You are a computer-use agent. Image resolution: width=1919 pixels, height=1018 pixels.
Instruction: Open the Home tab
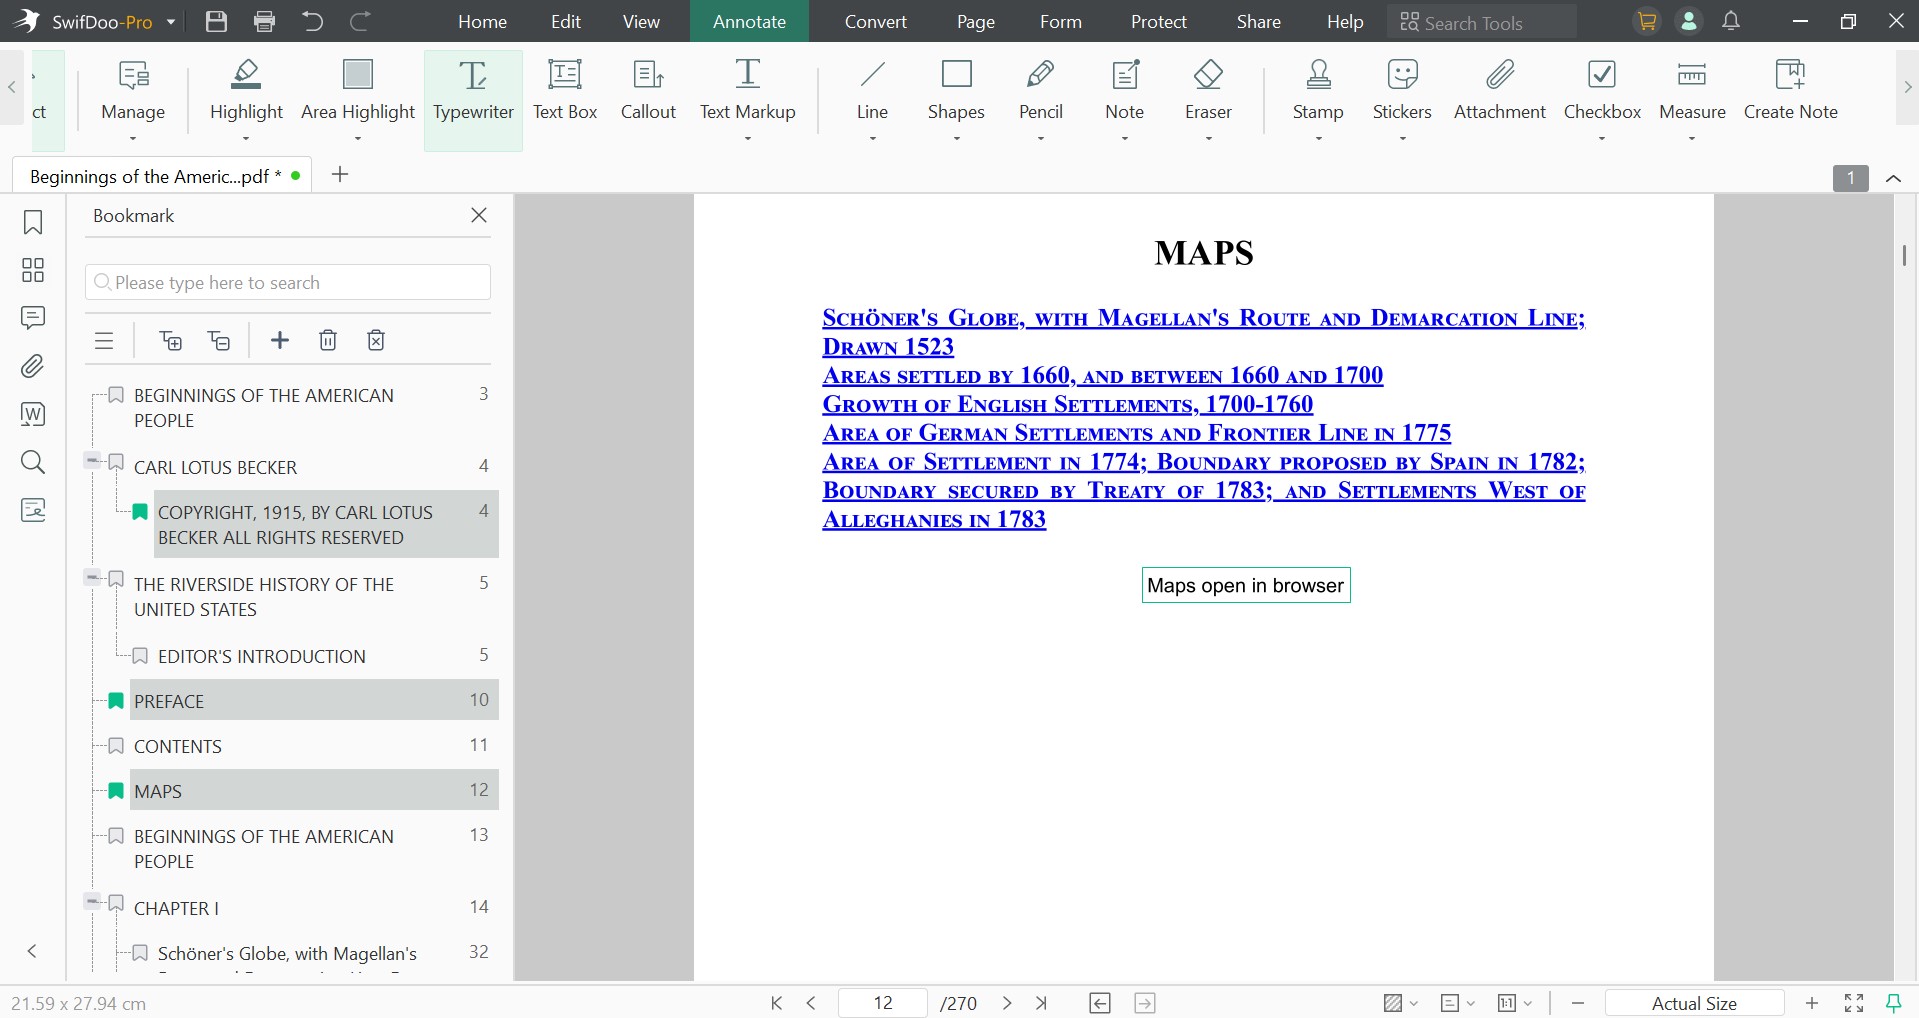pos(482,21)
